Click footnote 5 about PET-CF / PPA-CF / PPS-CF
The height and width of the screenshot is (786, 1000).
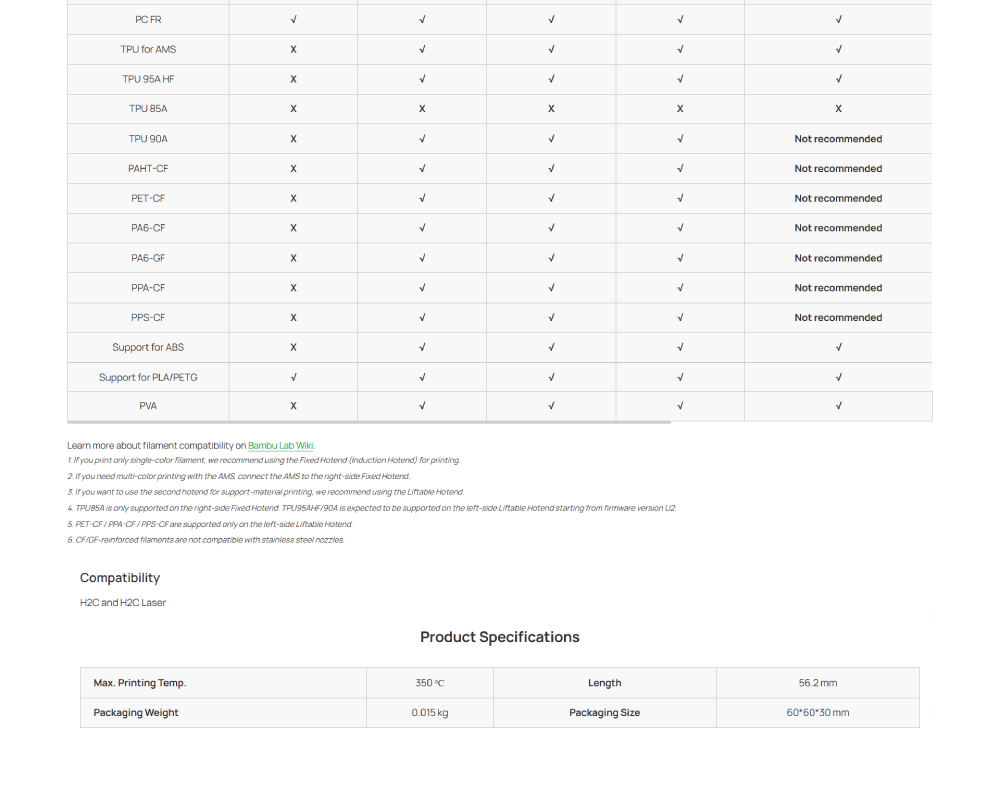tap(210, 524)
